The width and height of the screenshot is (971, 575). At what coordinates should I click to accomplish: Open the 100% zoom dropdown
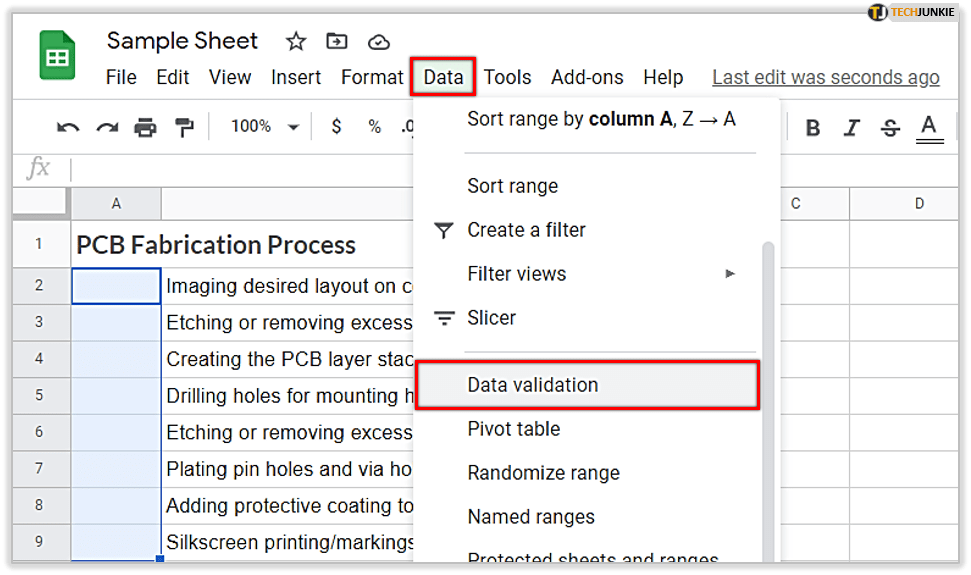[x=264, y=127]
